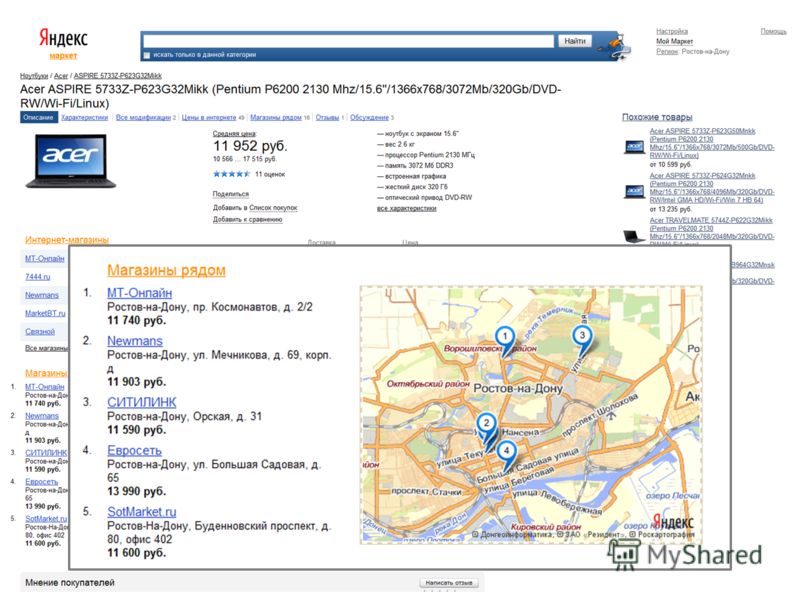This screenshot has width=800, height=600.
Task: Click the Написать отзыв button
Action: [449, 583]
